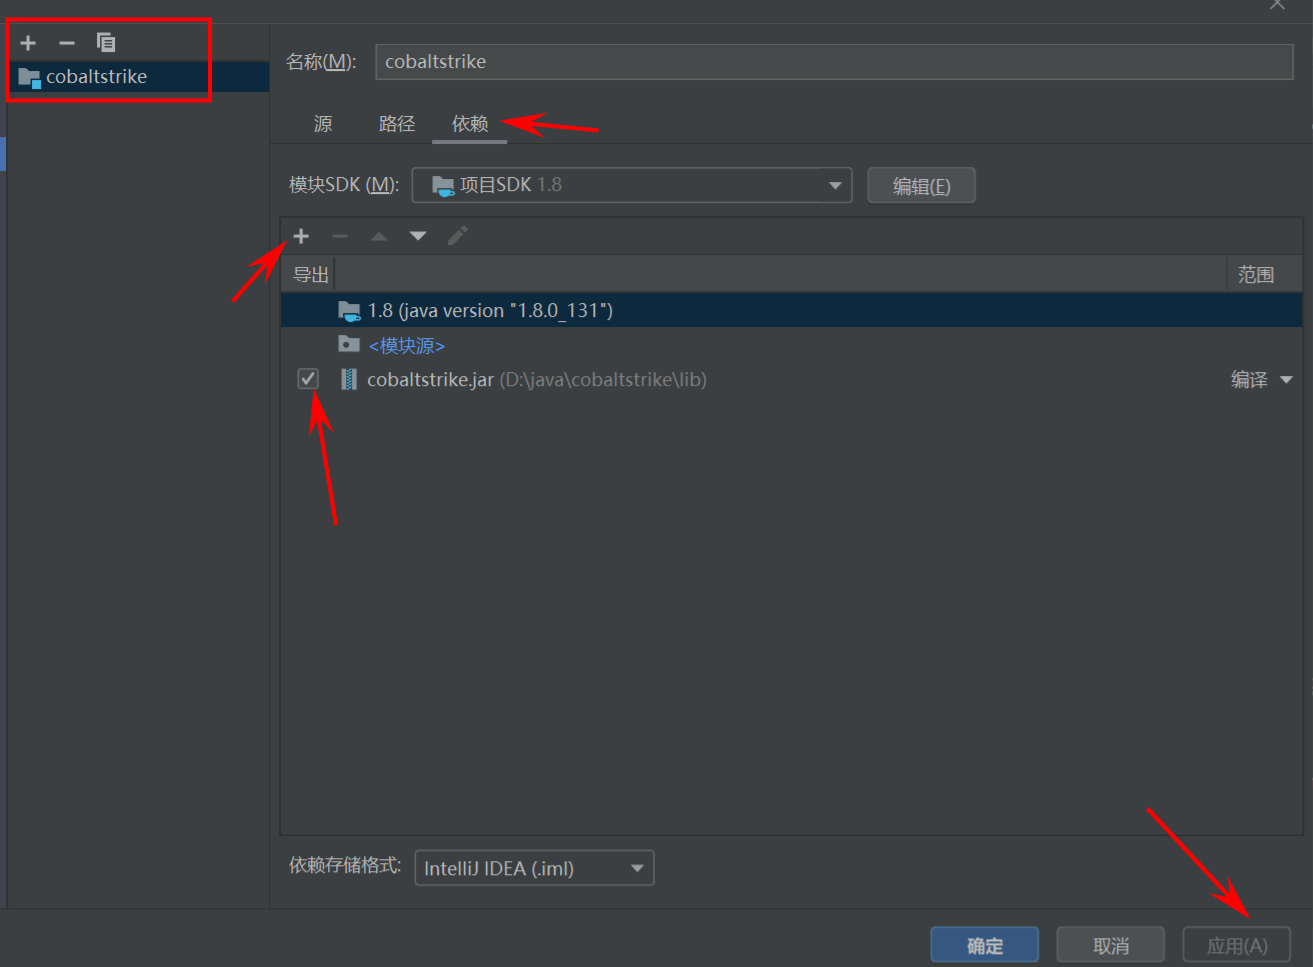
Task: Switch to the 源 tab
Action: (323, 124)
